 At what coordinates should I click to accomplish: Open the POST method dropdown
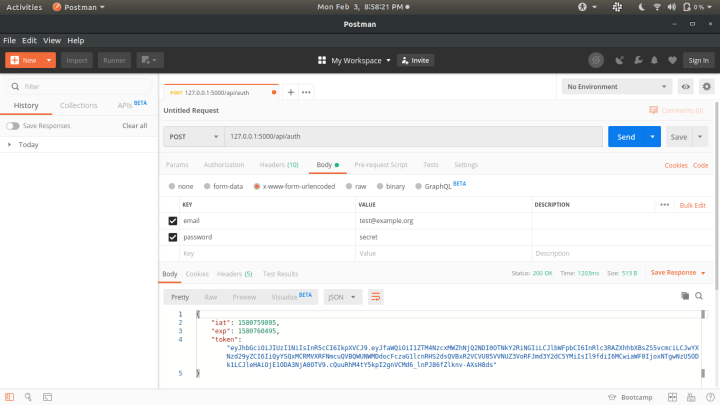(194, 136)
